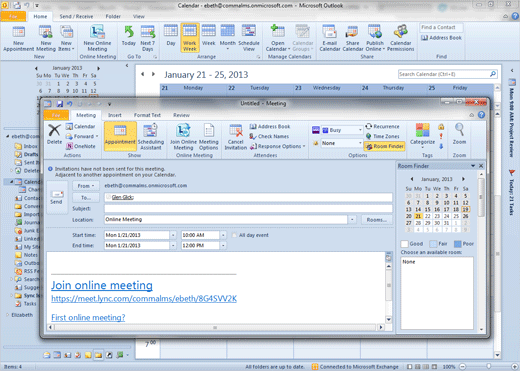
Task: Click the Rooms... button
Action: pos(377,220)
